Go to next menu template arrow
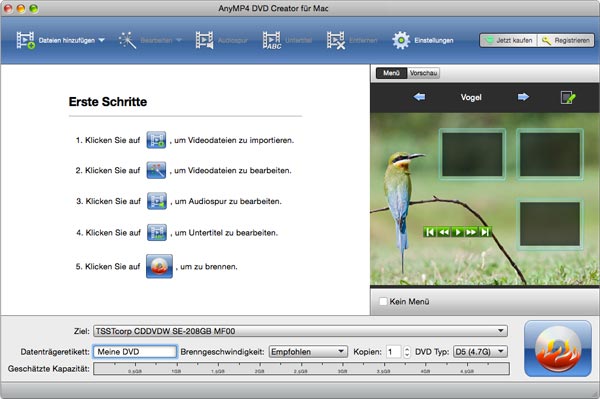Screen dimensions: 600x399 coord(523,97)
